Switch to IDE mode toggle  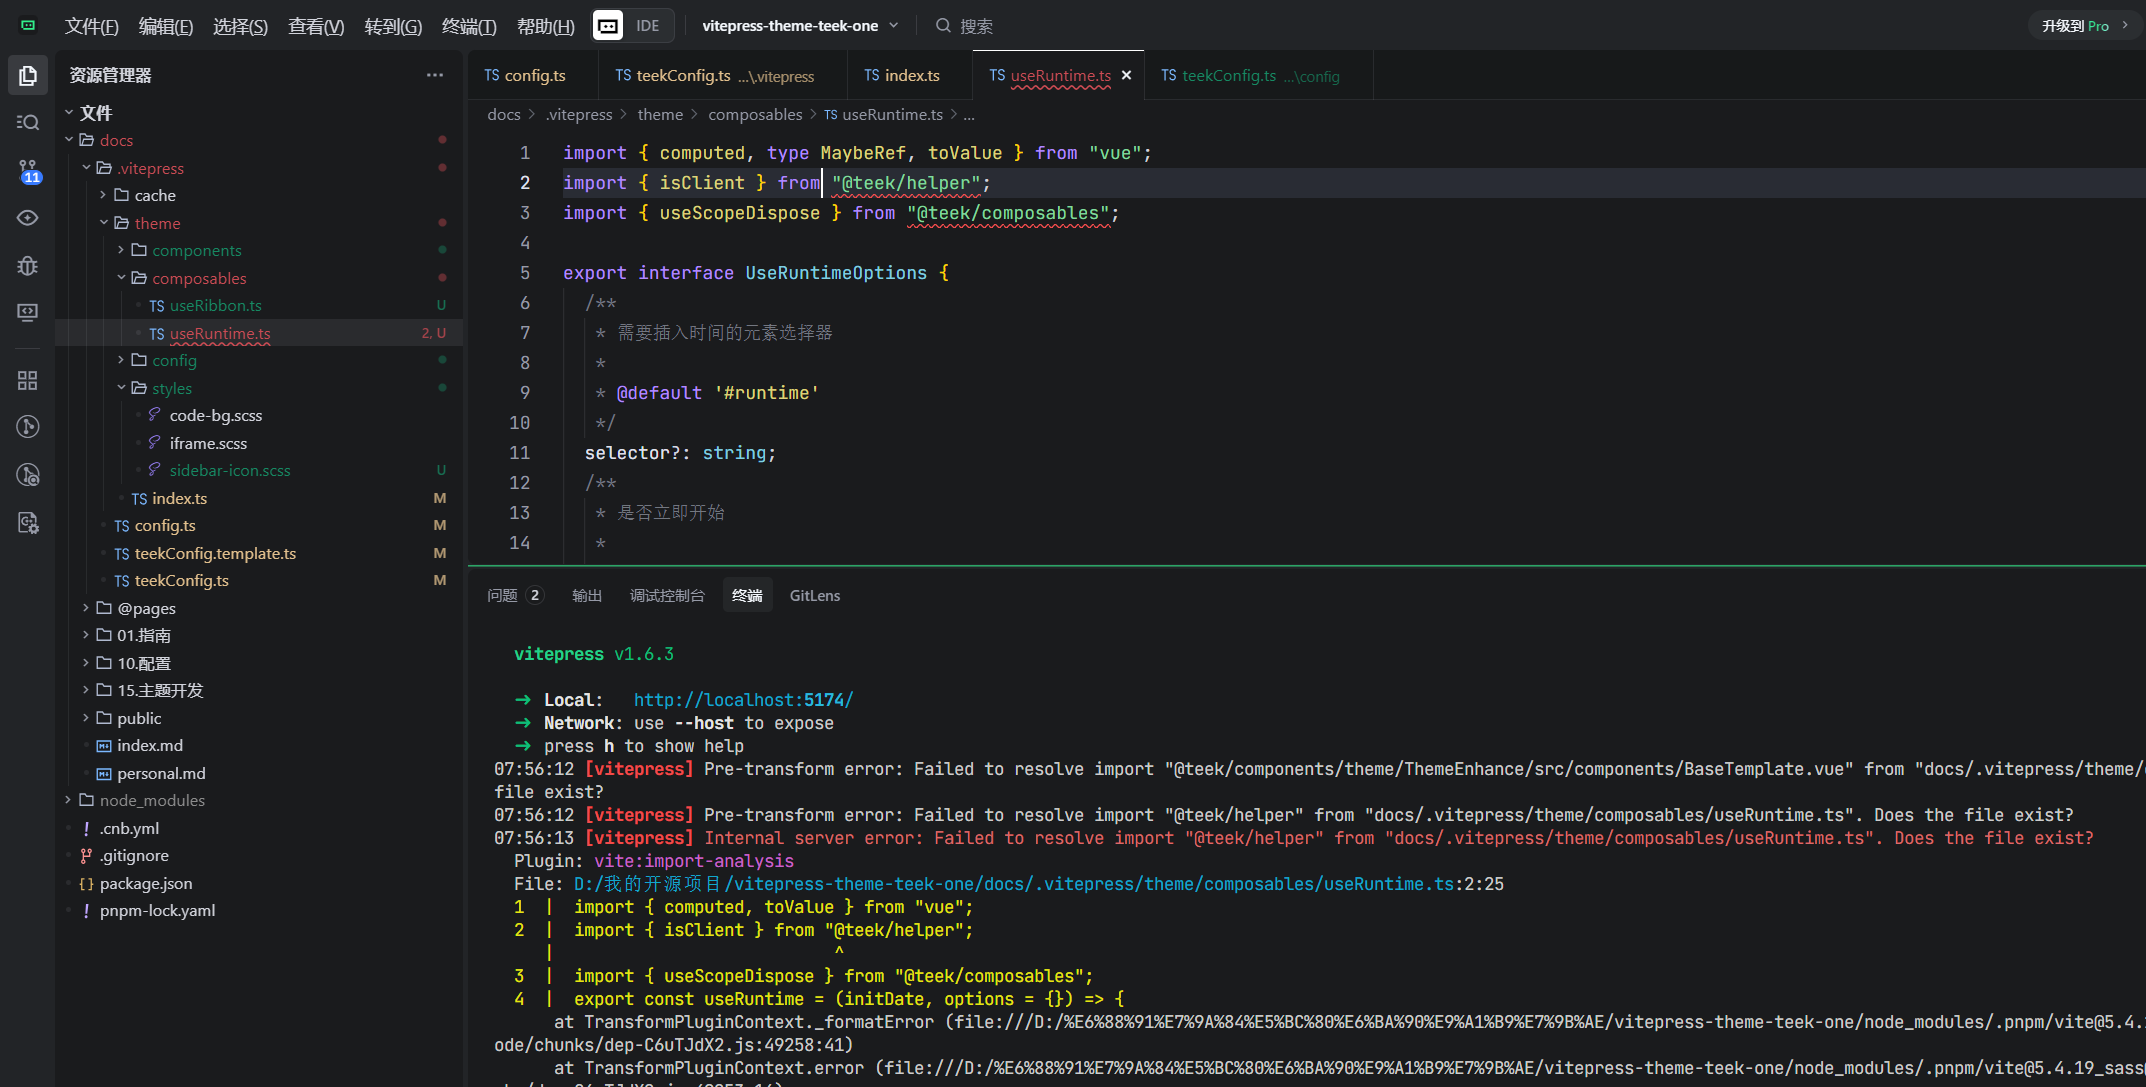pos(647,26)
